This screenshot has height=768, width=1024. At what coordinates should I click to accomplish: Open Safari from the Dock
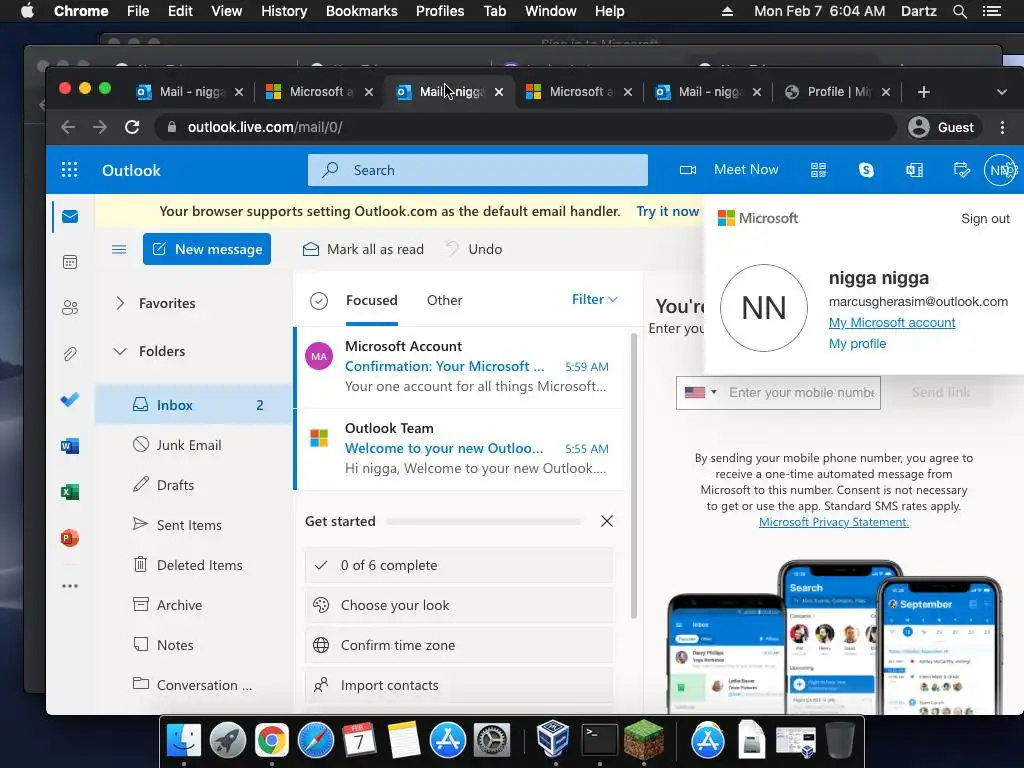315,740
